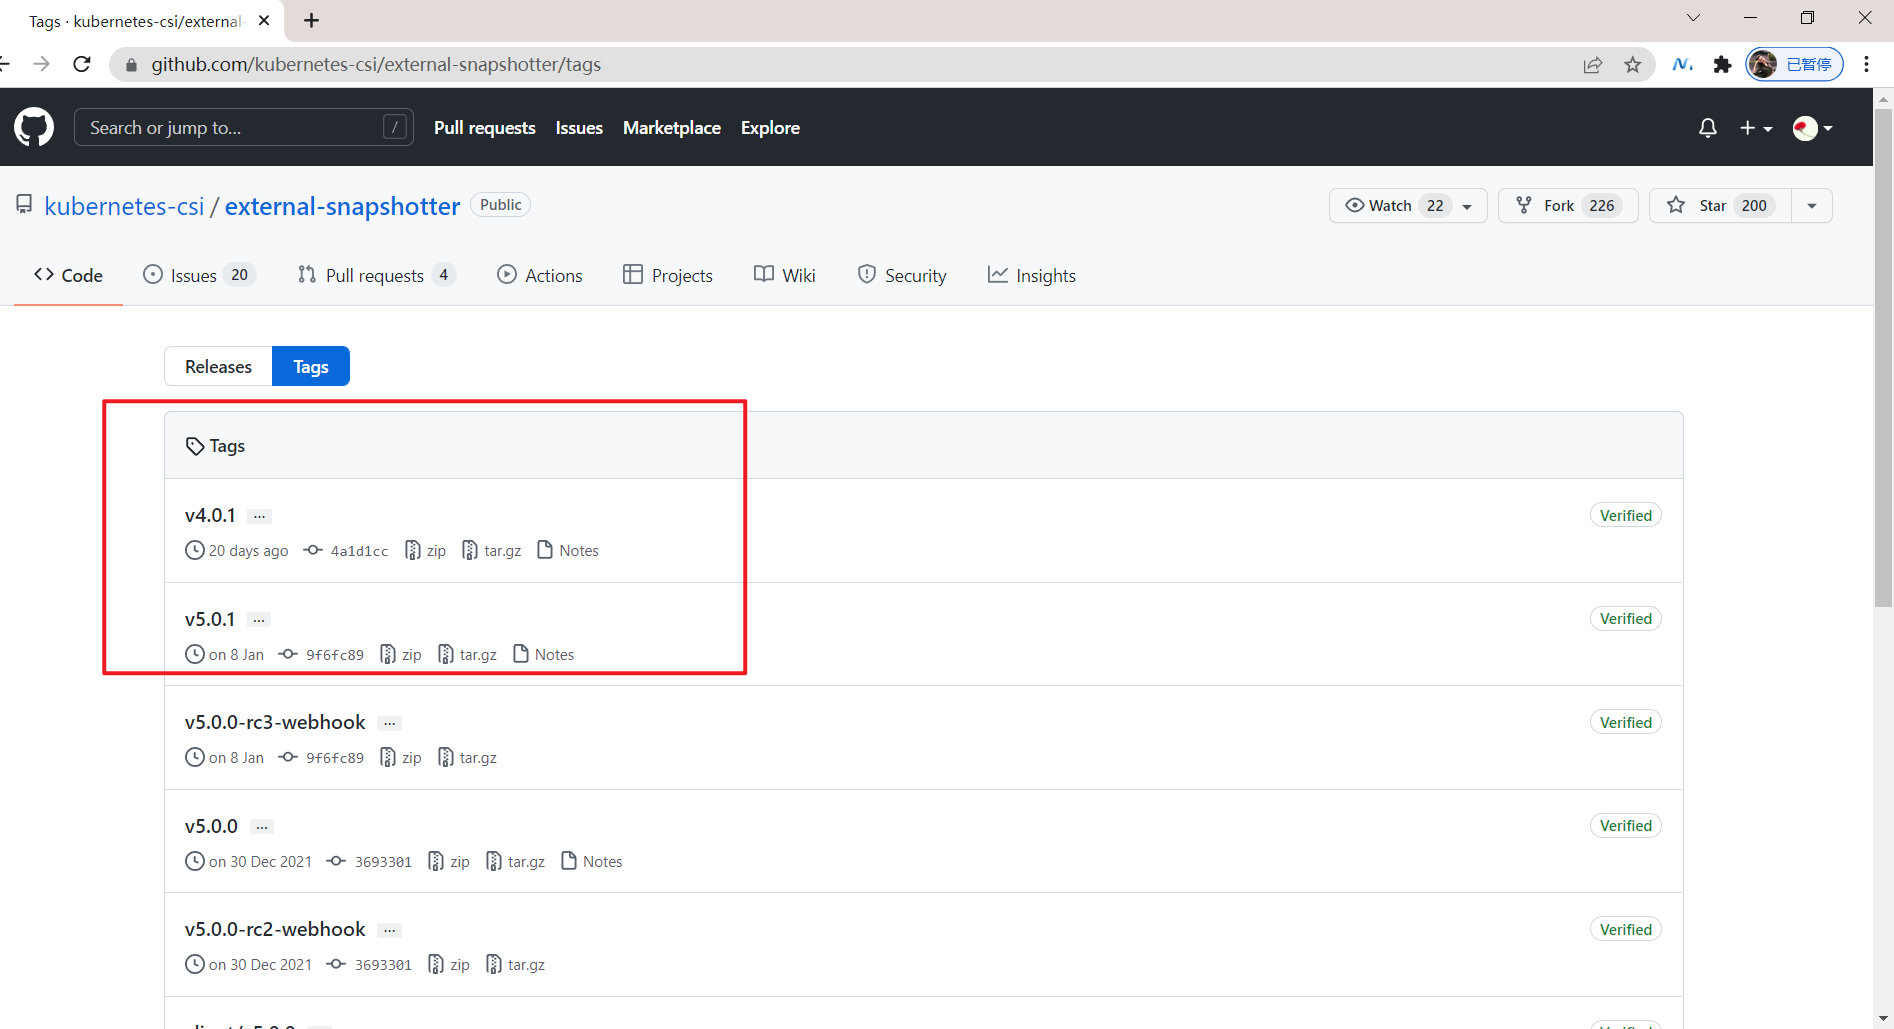The image size is (1894, 1029).
Task: Close the Tags browser tab
Action: tap(264, 20)
